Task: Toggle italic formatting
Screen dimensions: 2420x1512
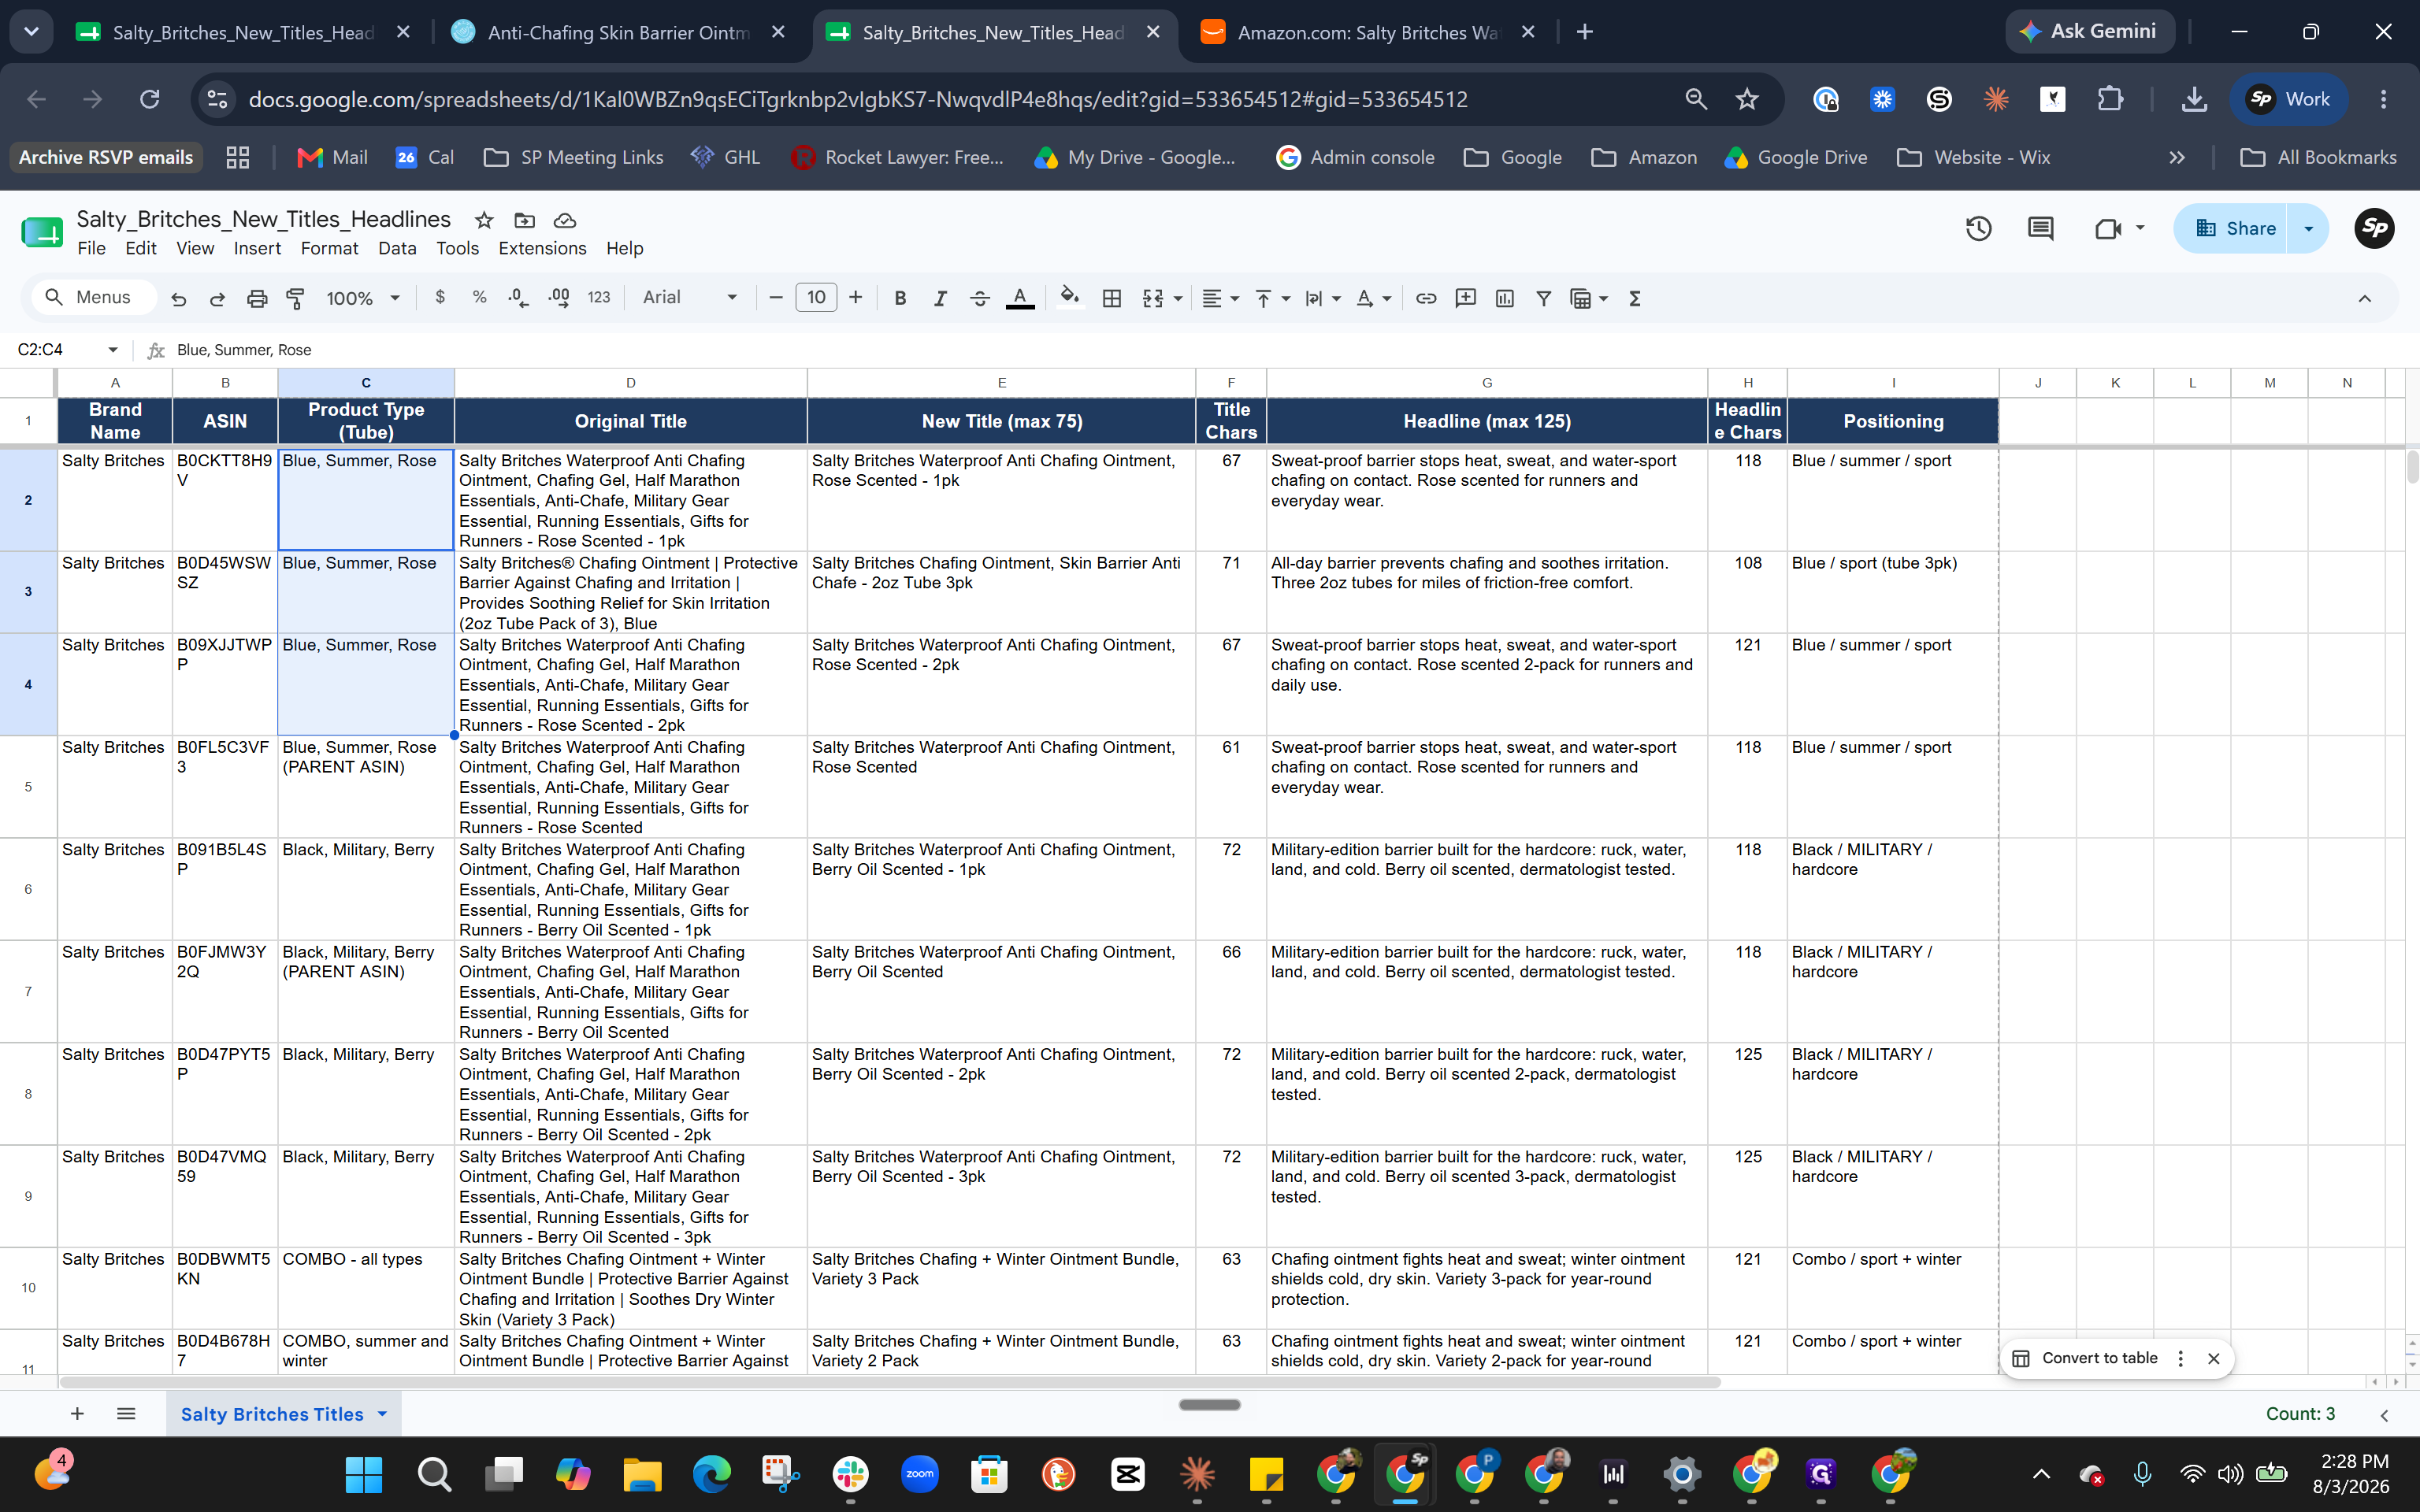Action: (940, 298)
